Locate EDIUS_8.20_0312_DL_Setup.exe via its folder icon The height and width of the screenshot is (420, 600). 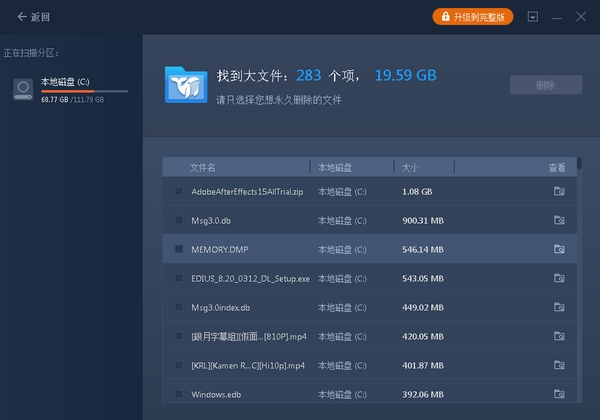click(x=559, y=278)
